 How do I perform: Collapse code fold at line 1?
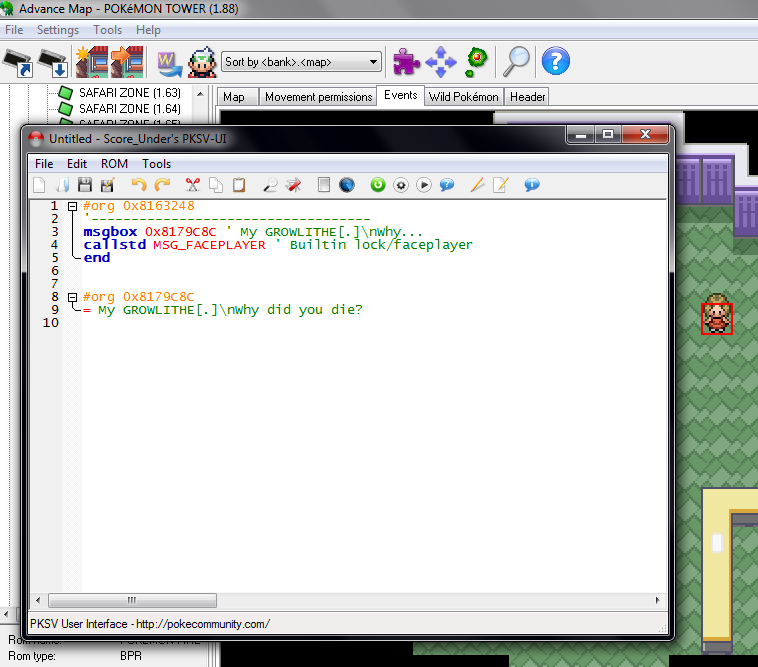click(73, 206)
